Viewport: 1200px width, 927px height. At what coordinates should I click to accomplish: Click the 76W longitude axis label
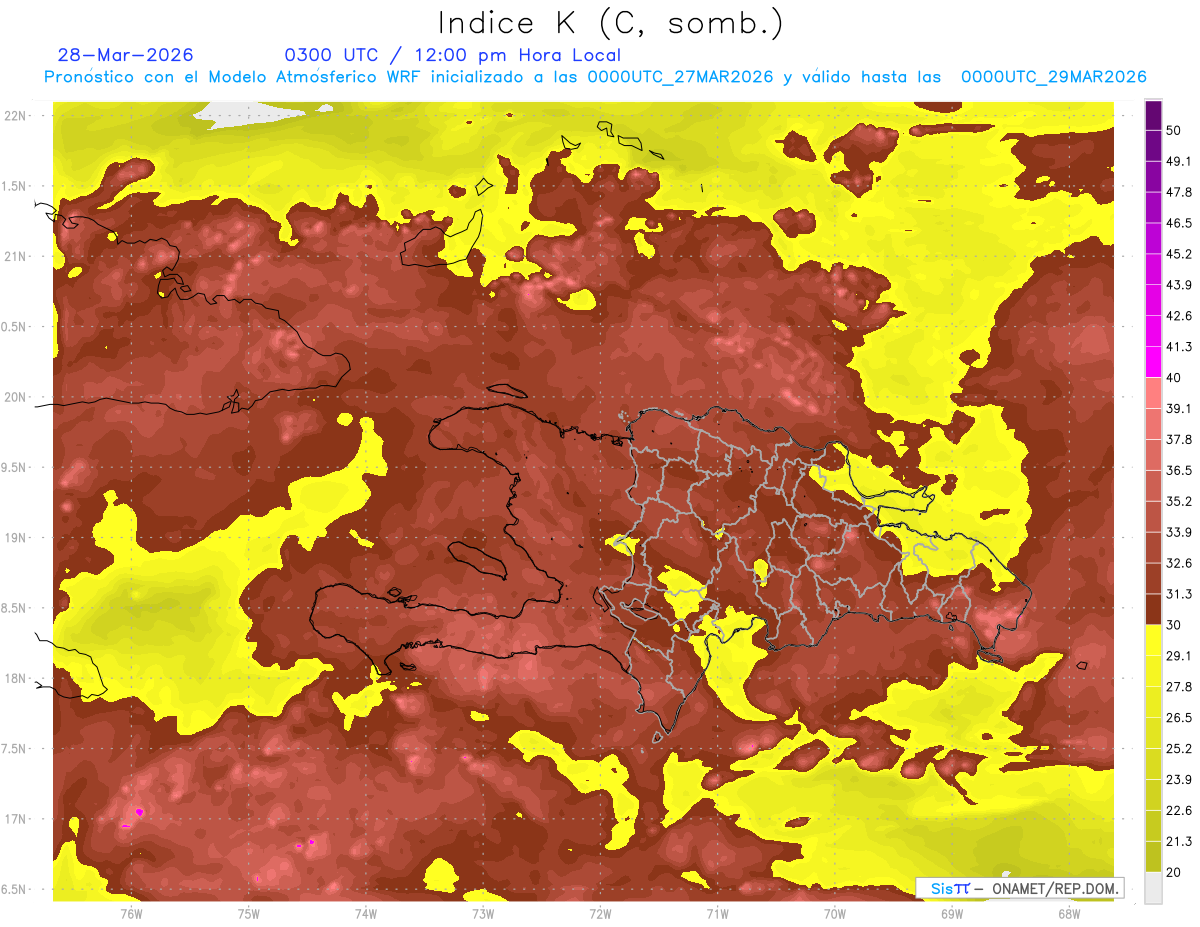[x=131, y=913]
